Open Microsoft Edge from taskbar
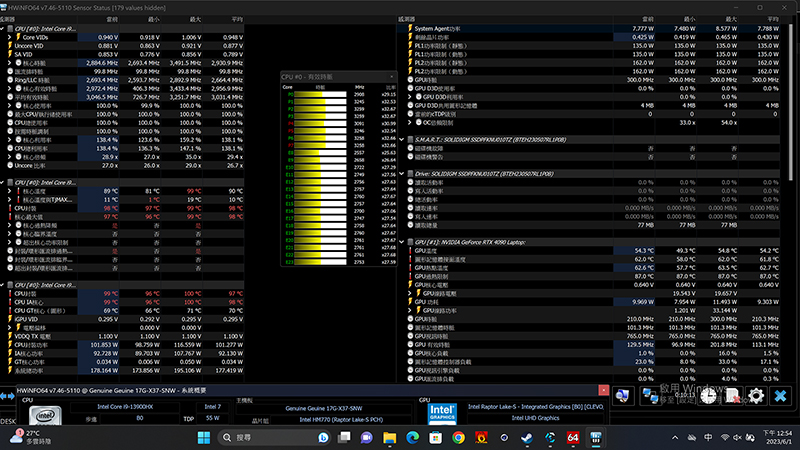This screenshot has width=800, height=450. [x=413, y=438]
